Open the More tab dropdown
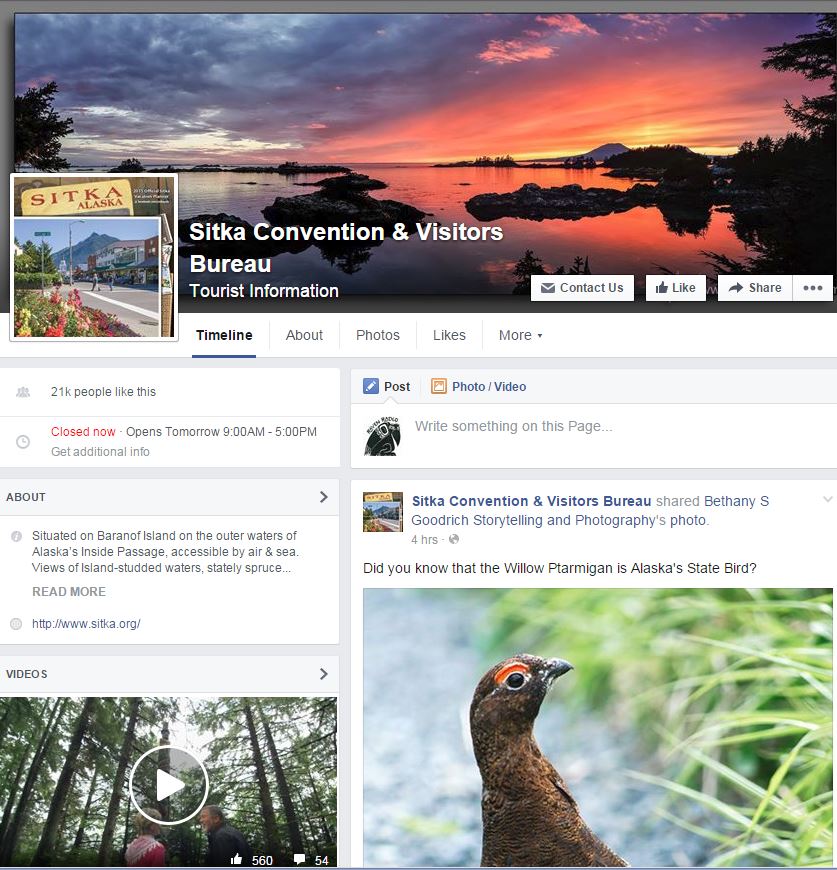This screenshot has height=870, width=837. tap(520, 335)
